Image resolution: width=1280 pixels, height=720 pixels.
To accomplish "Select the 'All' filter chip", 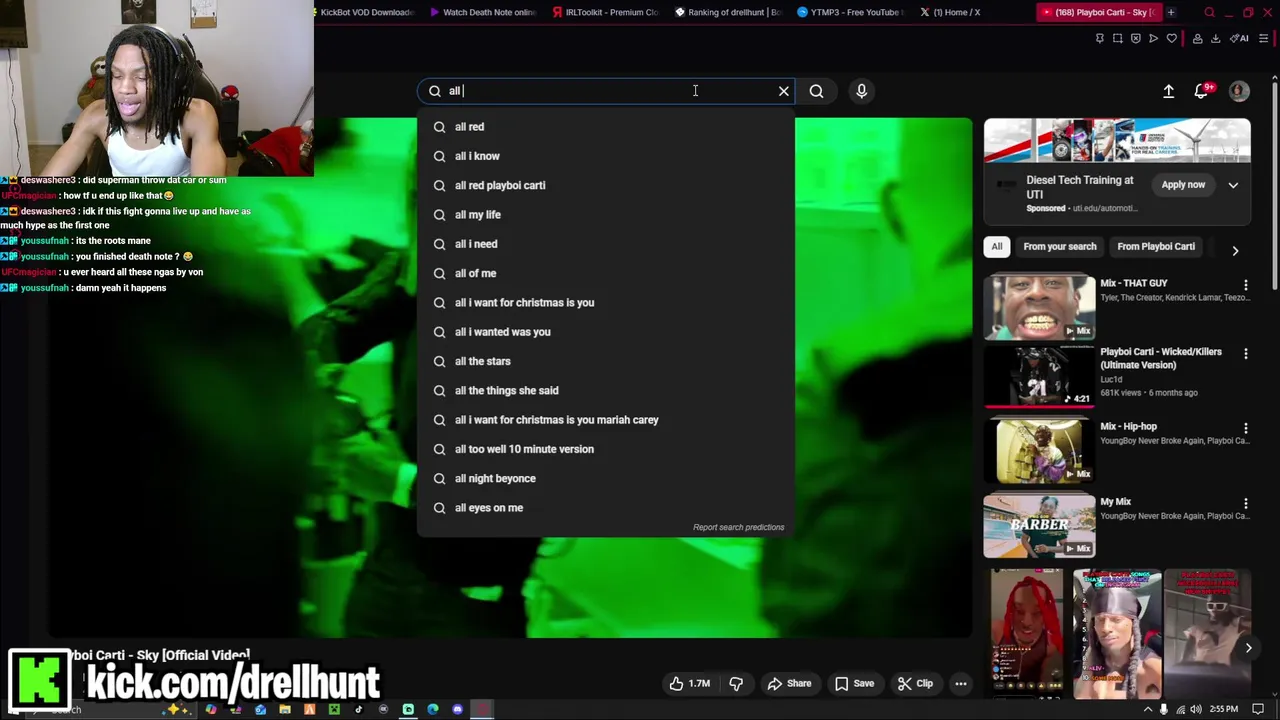I will click(997, 247).
